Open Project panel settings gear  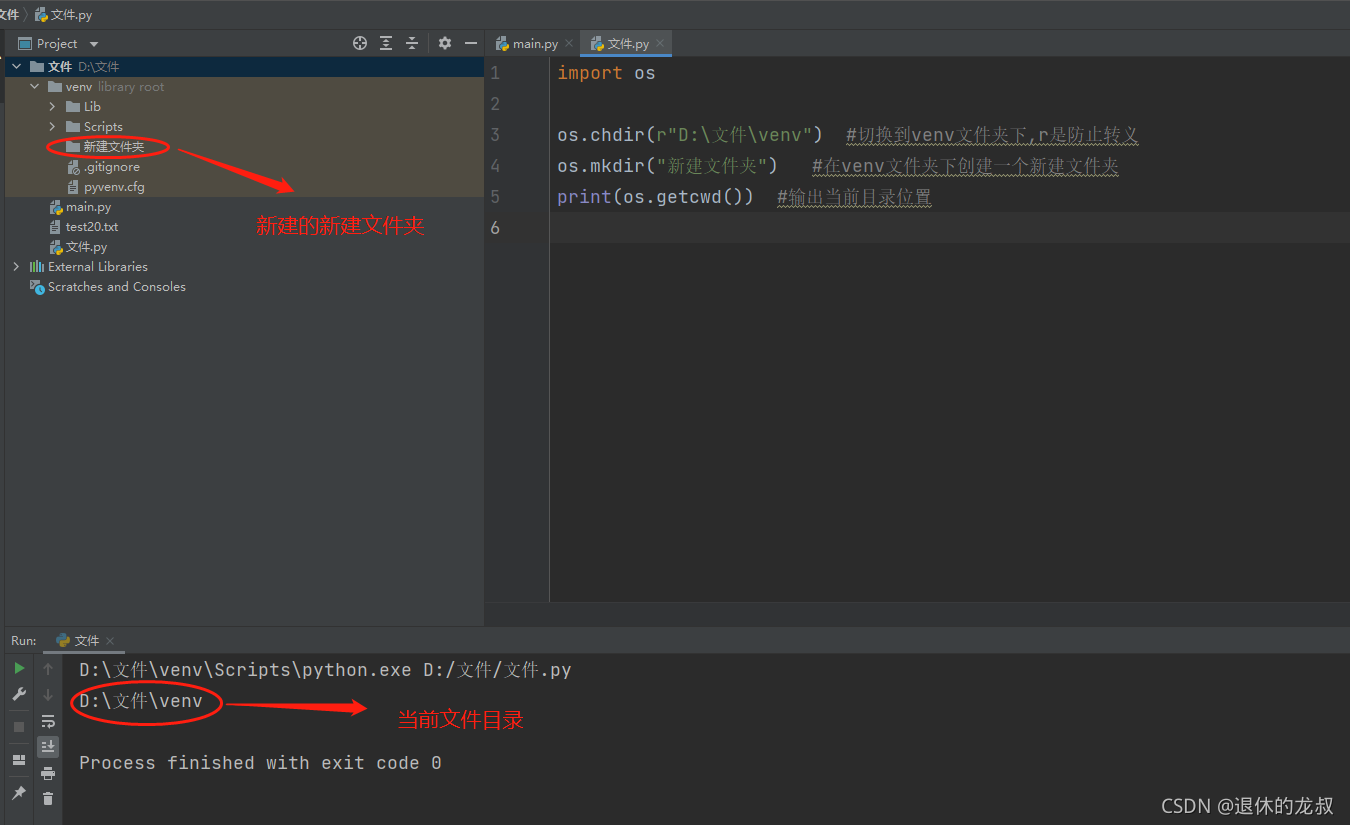point(445,43)
